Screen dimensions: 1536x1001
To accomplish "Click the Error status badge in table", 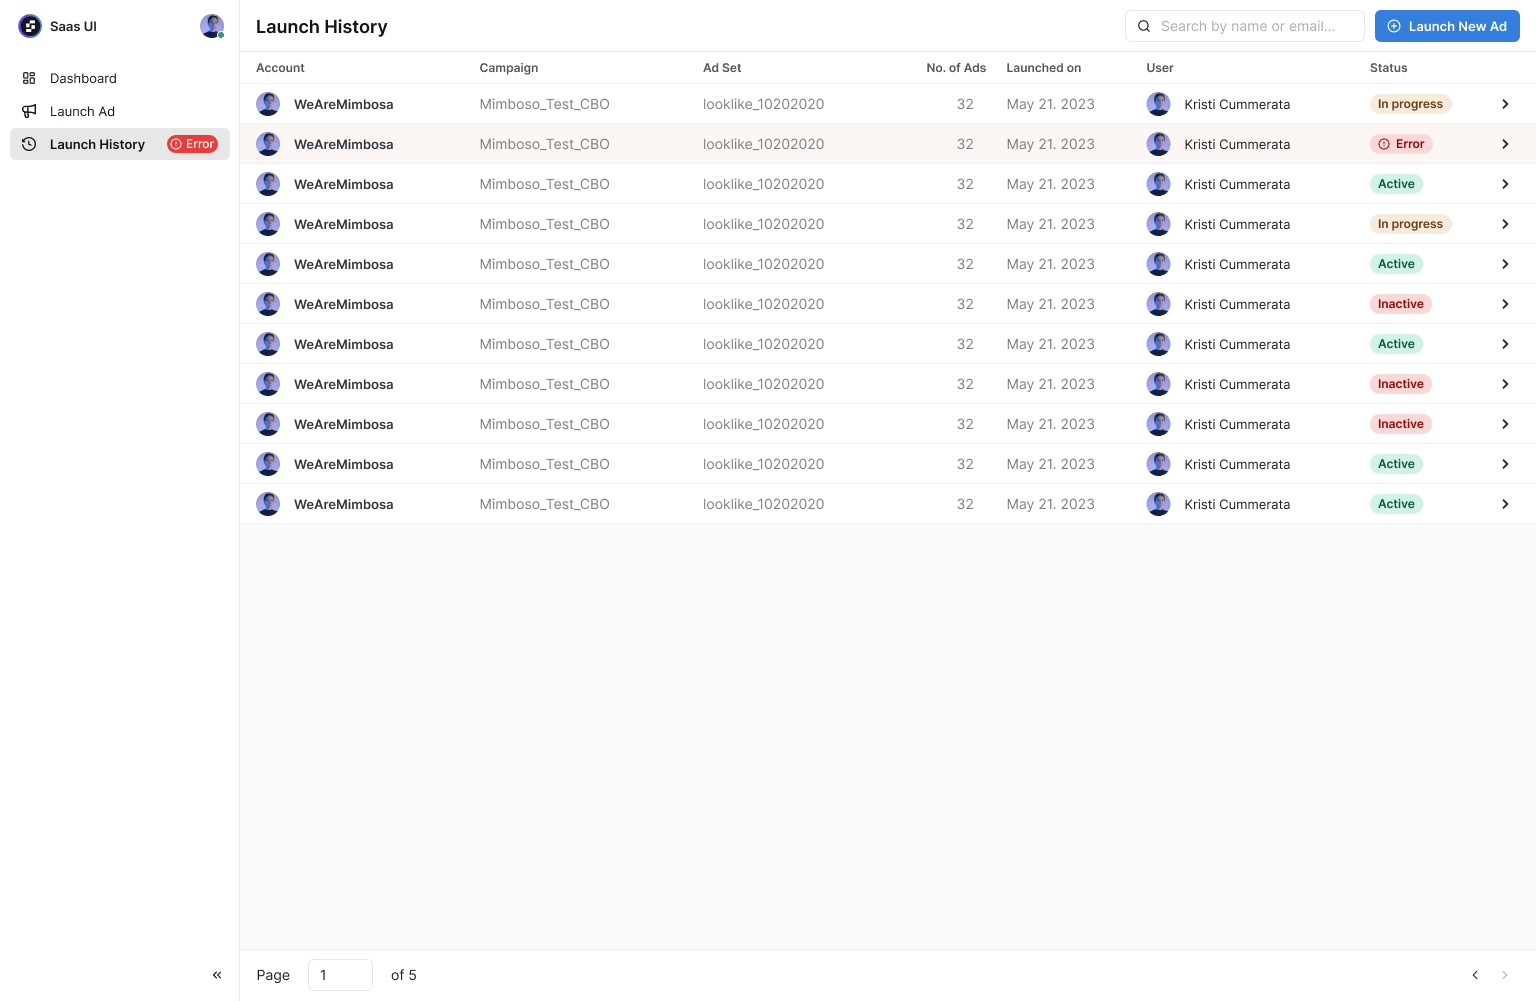I will pyautogui.click(x=1401, y=144).
